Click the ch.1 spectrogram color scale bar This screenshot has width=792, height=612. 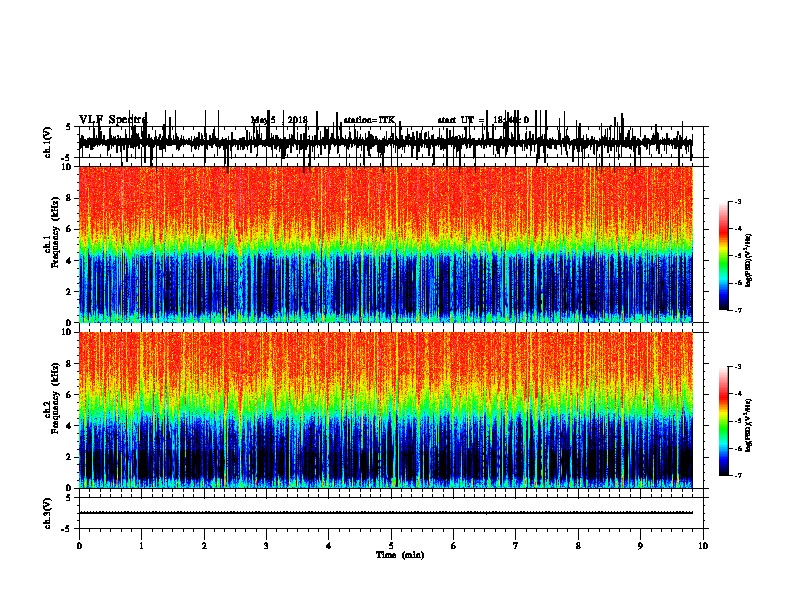[x=723, y=256]
